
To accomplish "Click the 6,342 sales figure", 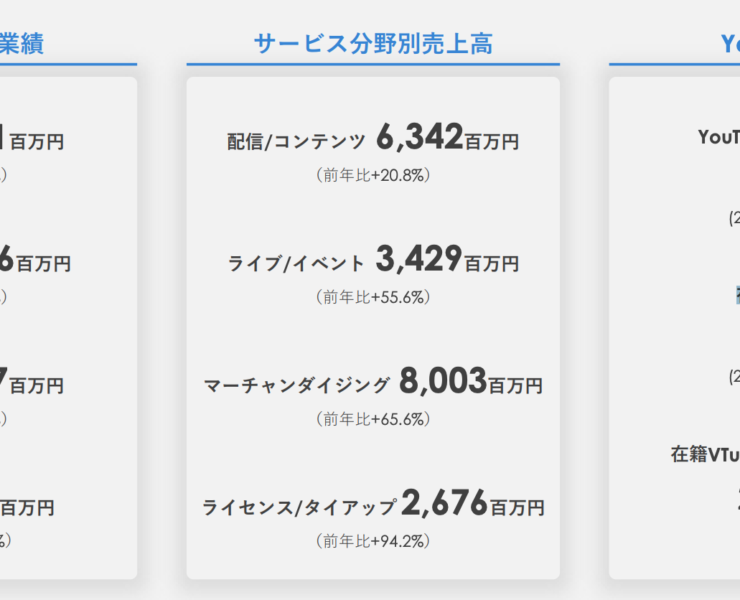I will click(420, 137).
